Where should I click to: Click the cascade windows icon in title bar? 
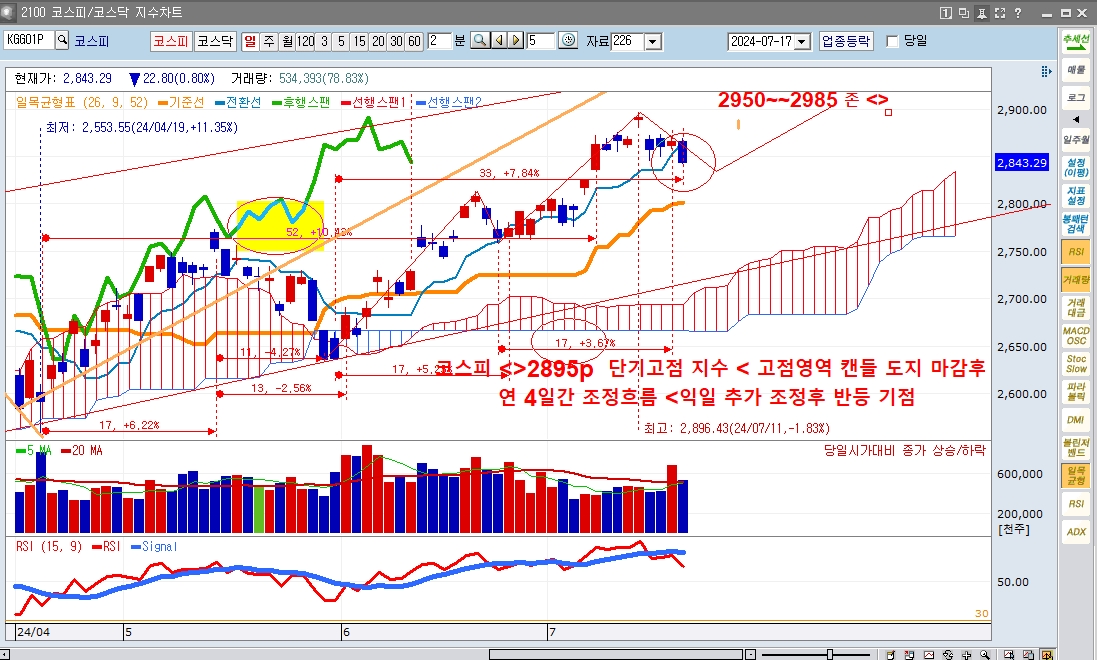(x=963, y=13)
